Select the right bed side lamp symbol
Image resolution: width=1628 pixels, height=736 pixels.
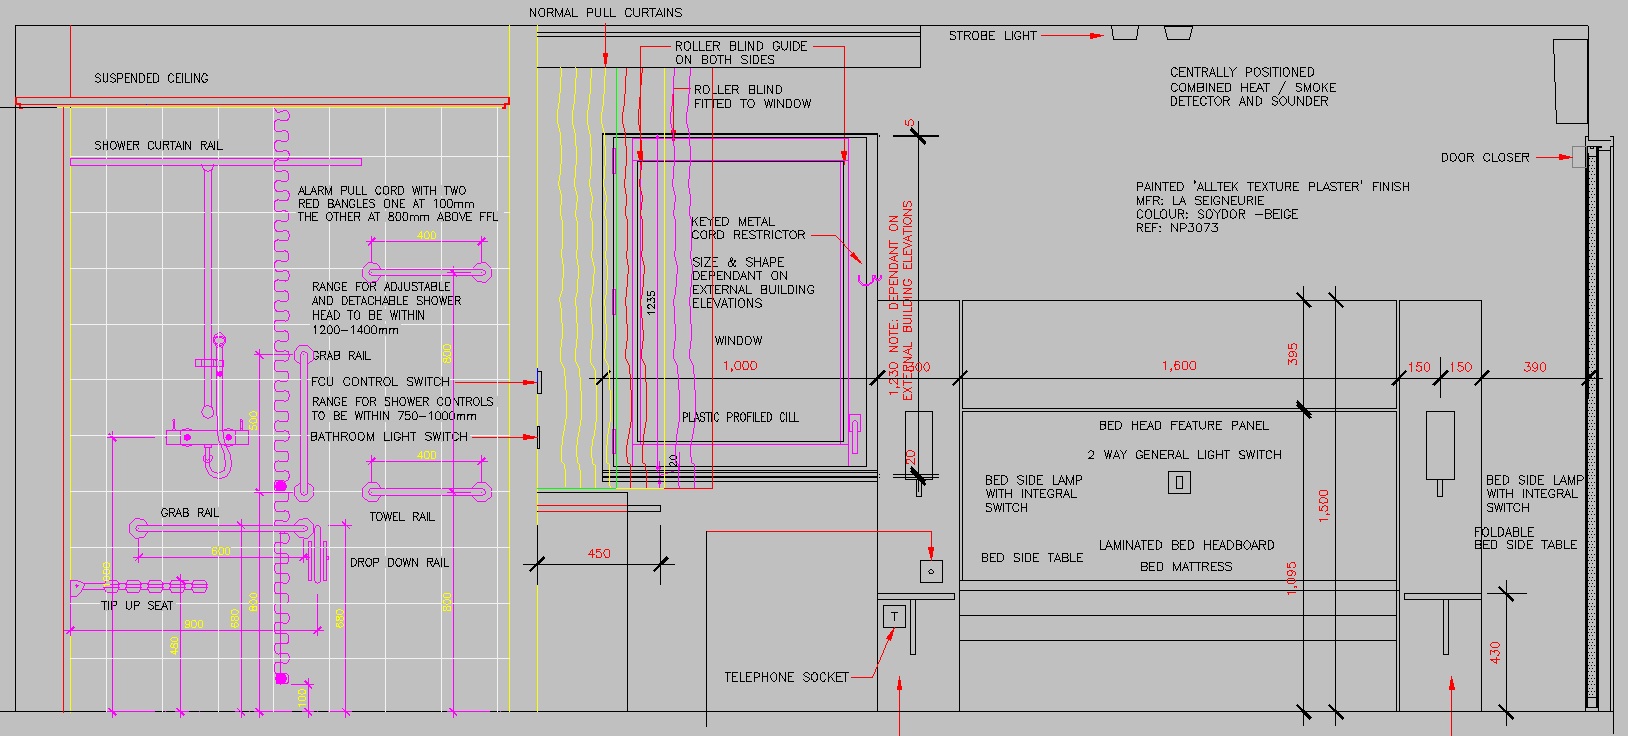1440,451
